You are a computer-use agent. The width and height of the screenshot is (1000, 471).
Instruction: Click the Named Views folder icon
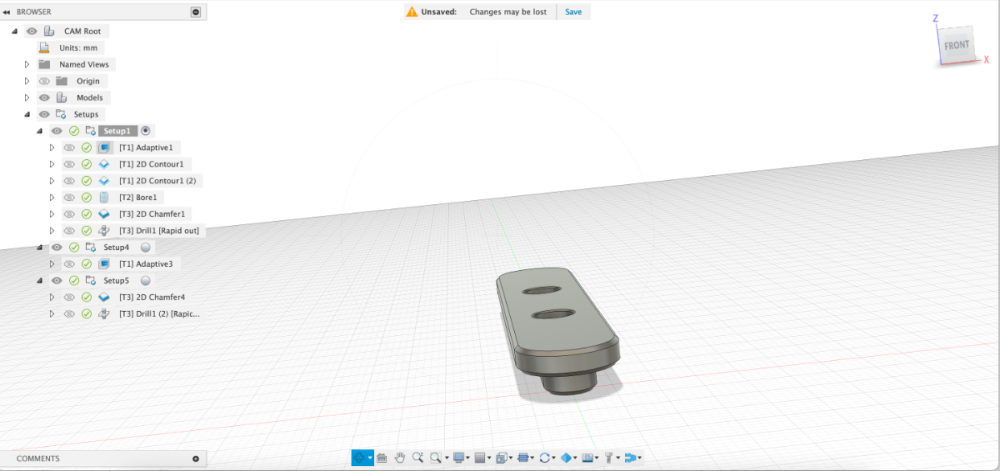(44, 64)
